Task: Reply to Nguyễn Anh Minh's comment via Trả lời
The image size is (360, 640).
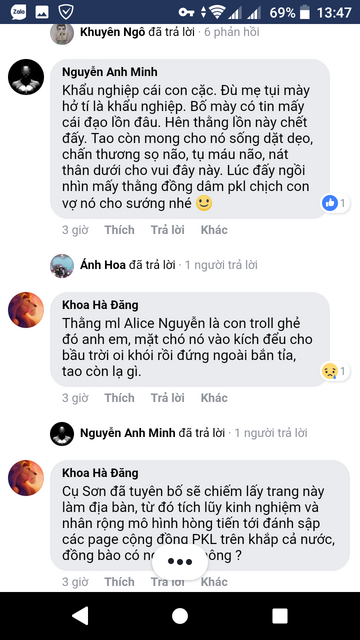Action: [167, 230]
